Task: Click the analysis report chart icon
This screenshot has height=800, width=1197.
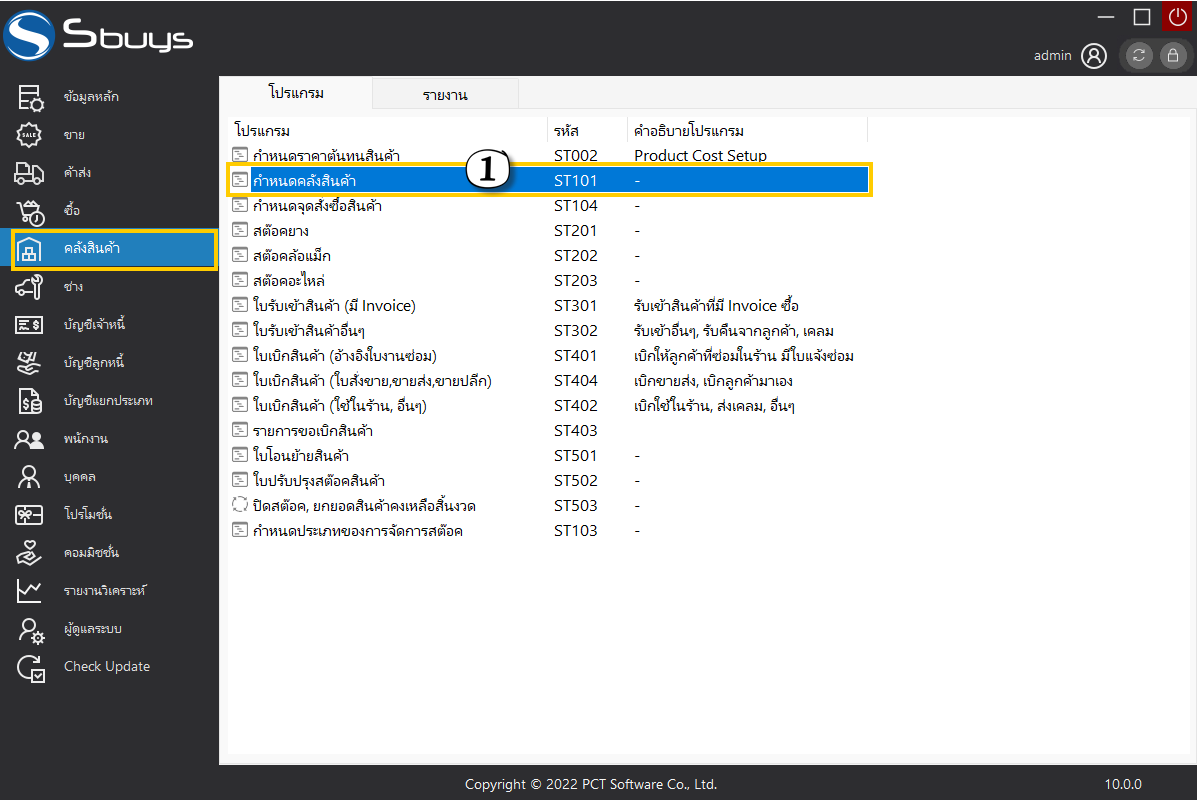Action: click(30, 591)
